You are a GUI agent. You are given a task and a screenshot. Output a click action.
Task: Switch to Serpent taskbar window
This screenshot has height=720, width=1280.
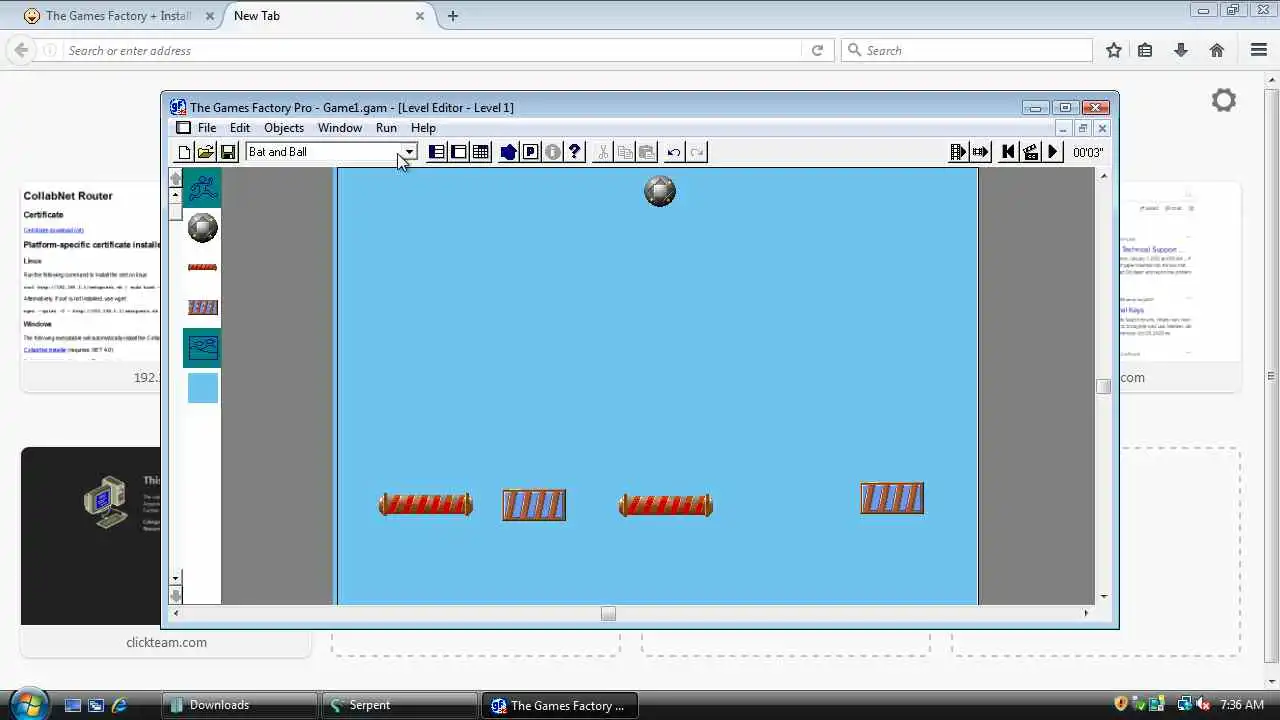click(400, 705)
